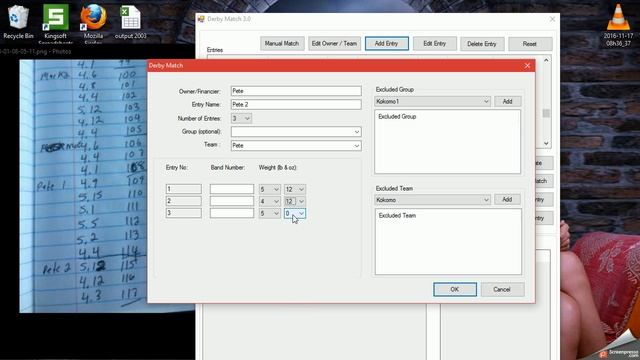
Task: Launch Kingsoft Spreadsheets from the desktop
Action: click(x=56, y=23)
